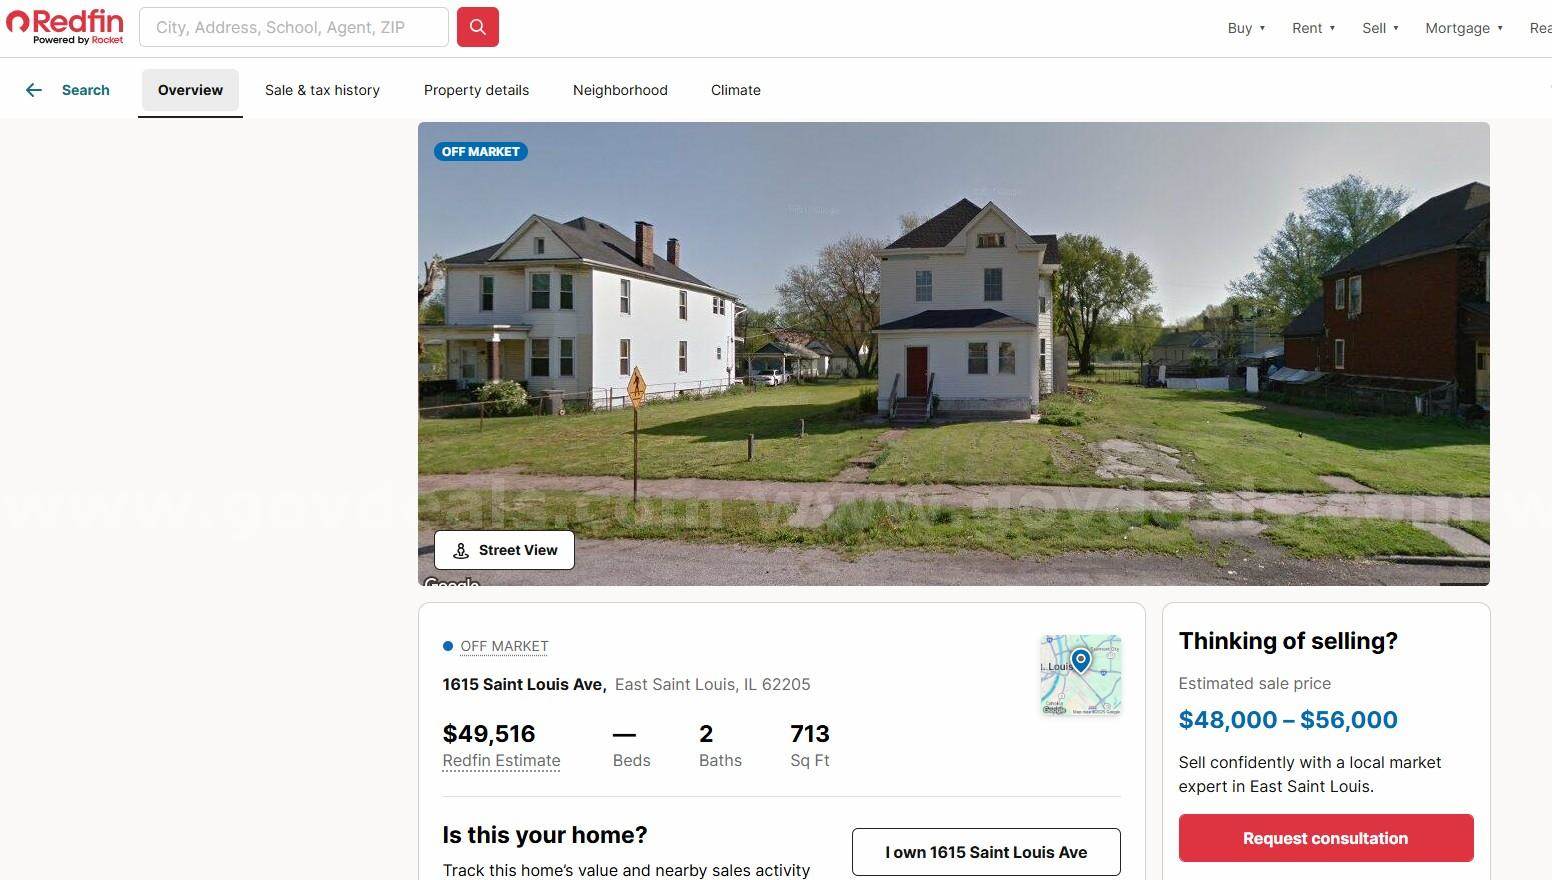This screenshot has height=880, width=1552.
Task: Click the back arrow next to Search
Action: coord(34,90)
